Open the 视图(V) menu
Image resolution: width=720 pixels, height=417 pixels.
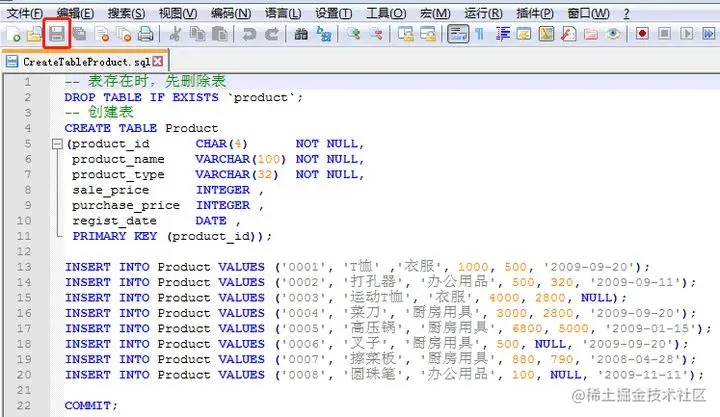tap(178, 13)
